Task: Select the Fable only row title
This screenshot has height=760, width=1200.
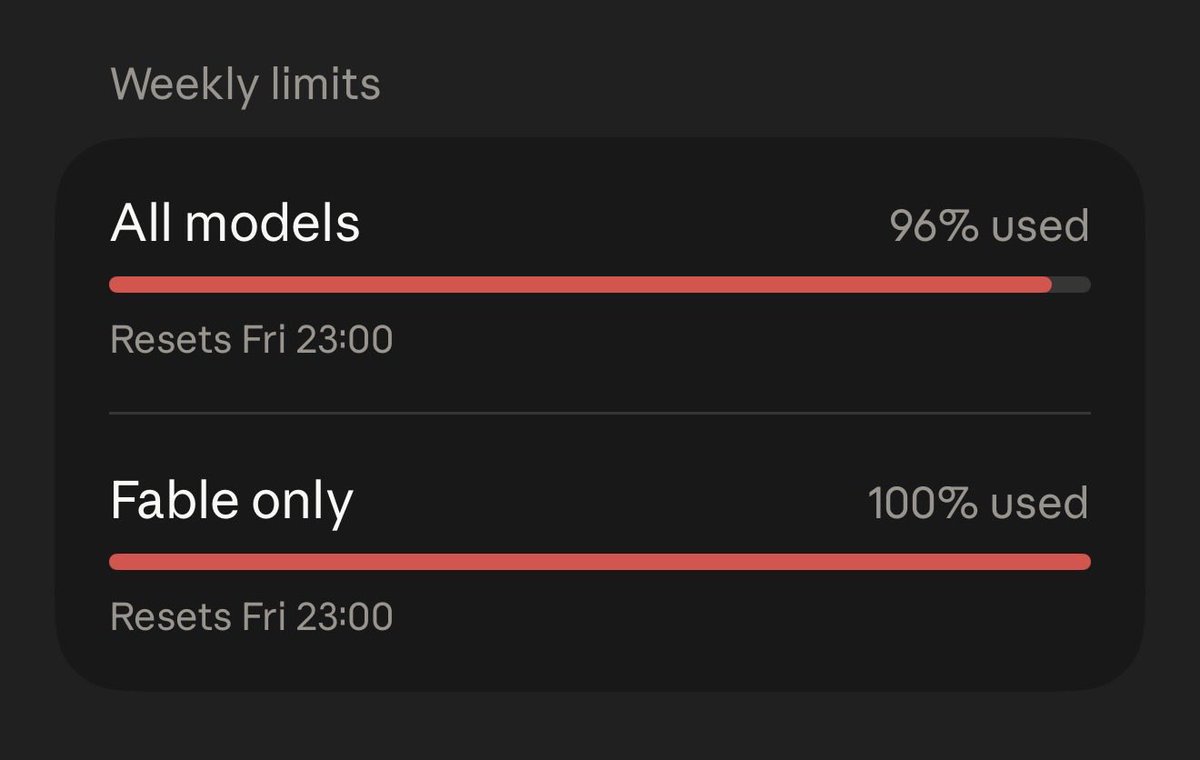Action: pos(231,501)
